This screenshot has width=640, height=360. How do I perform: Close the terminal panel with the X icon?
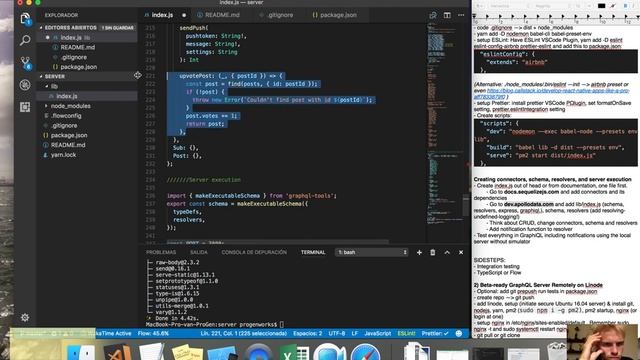pos(461,253)
